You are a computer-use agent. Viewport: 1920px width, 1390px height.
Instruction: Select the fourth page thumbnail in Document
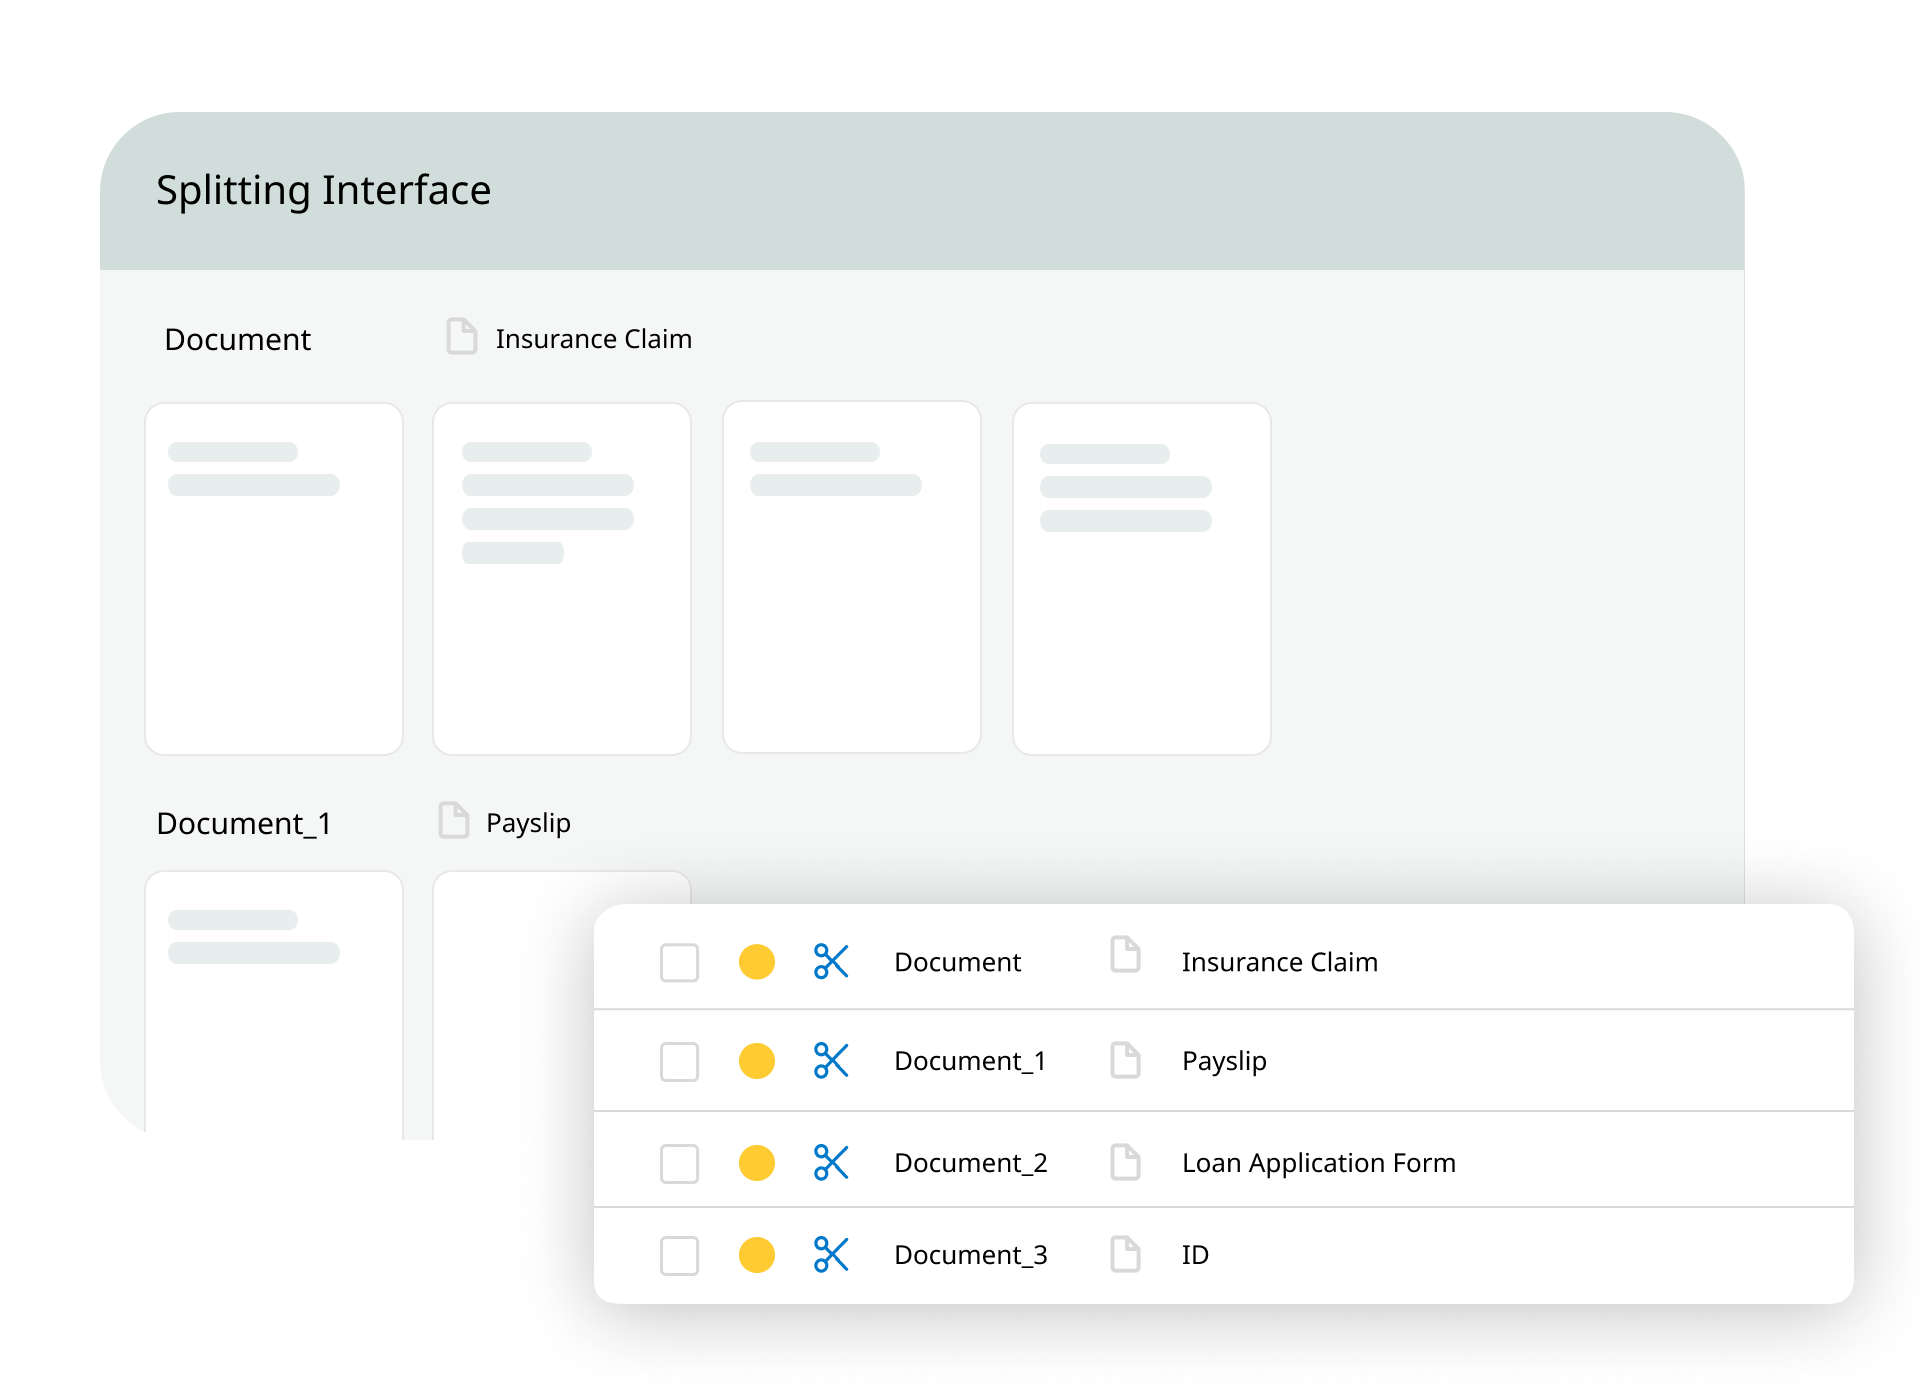coord(1141,578)
